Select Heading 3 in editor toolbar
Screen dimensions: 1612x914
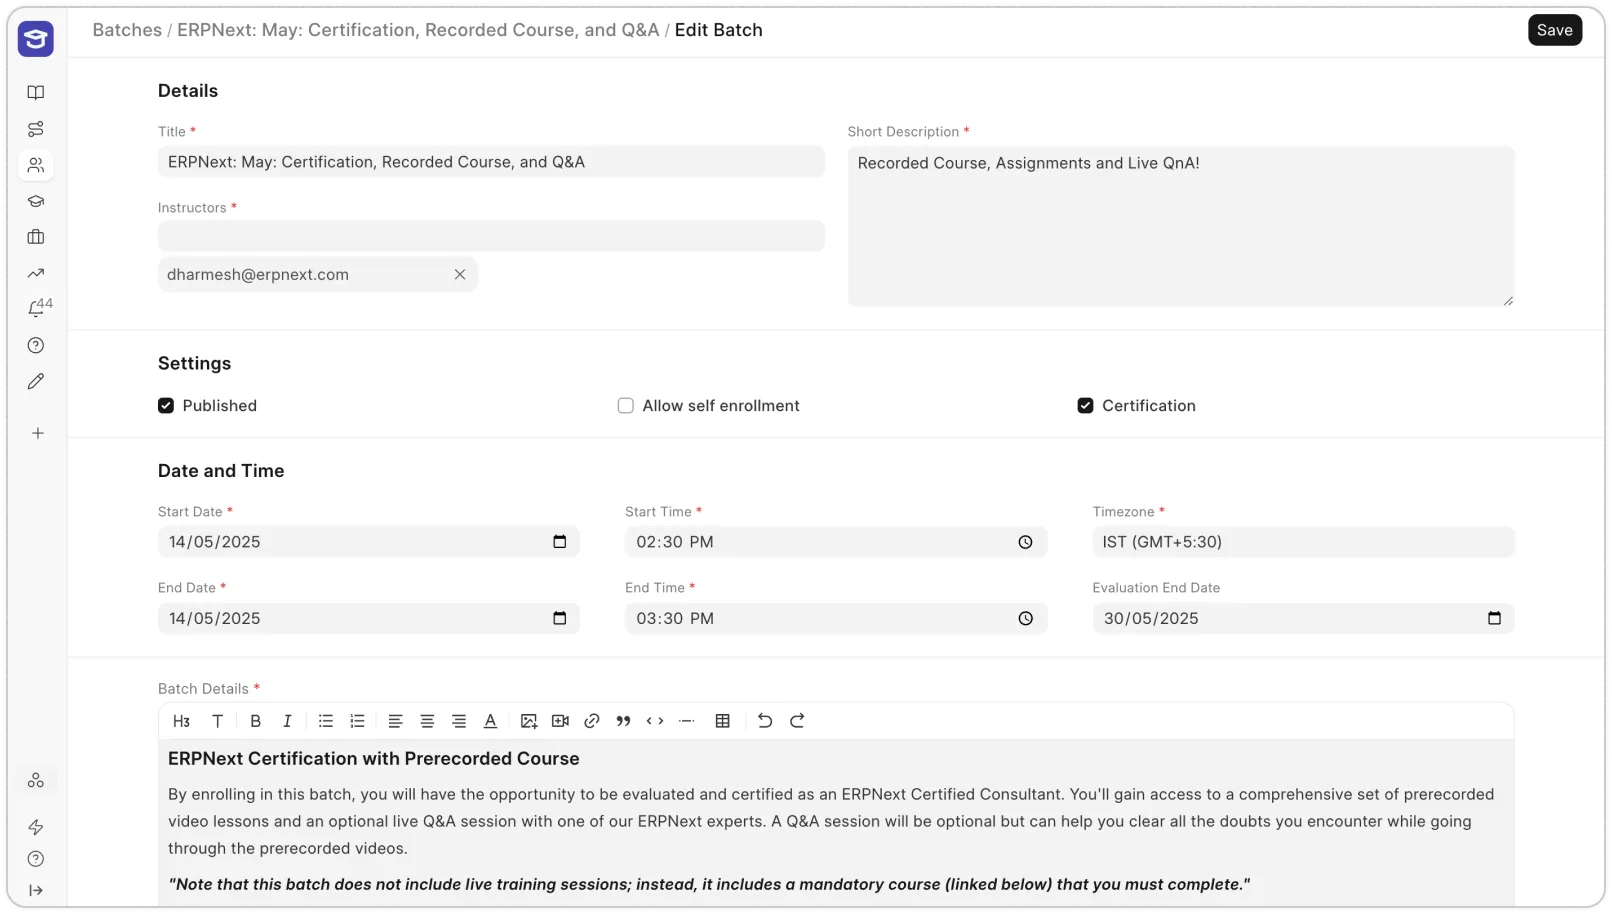[x=182, y=721]
